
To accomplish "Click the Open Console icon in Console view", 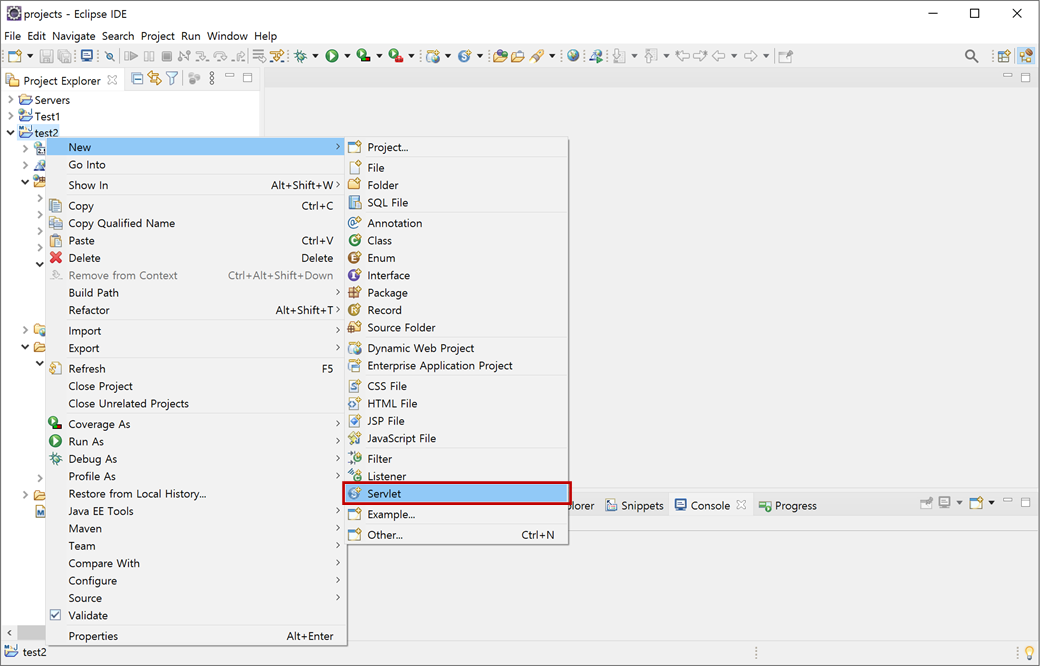I will [976, 503].
